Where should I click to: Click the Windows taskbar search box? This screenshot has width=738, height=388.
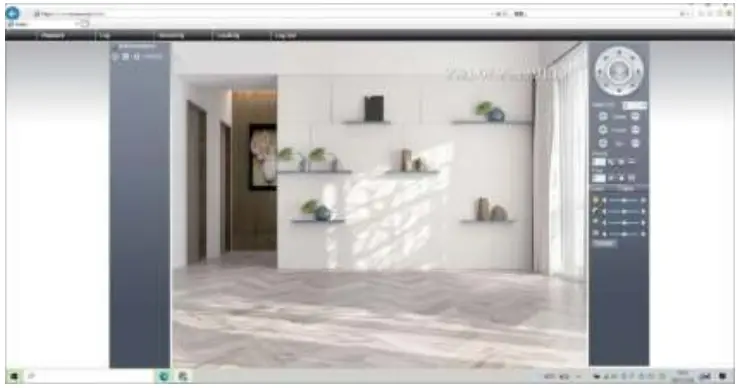tap(89, 376)
